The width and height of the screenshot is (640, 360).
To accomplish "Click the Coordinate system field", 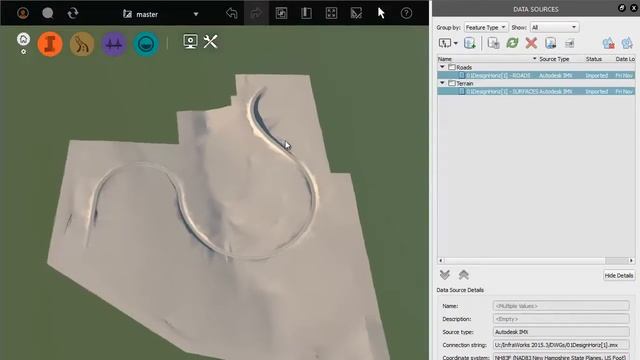I will coord(561,357).
